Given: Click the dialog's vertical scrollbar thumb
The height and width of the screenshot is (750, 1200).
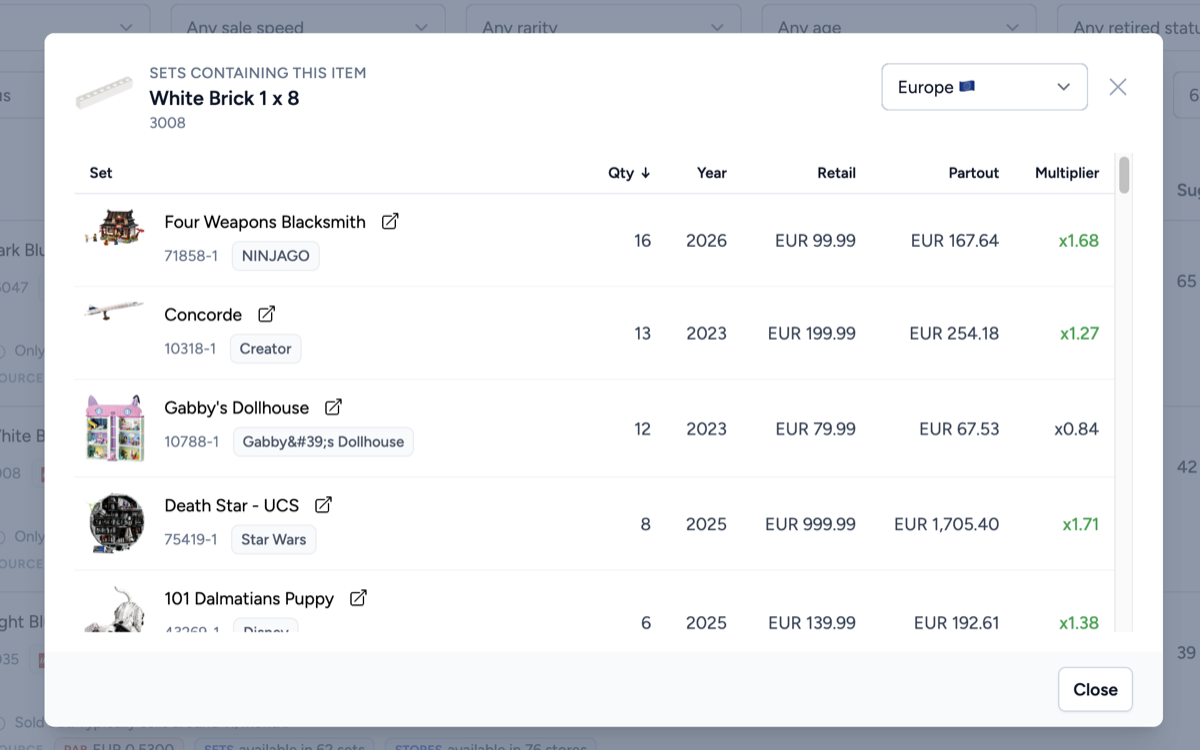Looking at the screenshot, I should coord(1124,174).
